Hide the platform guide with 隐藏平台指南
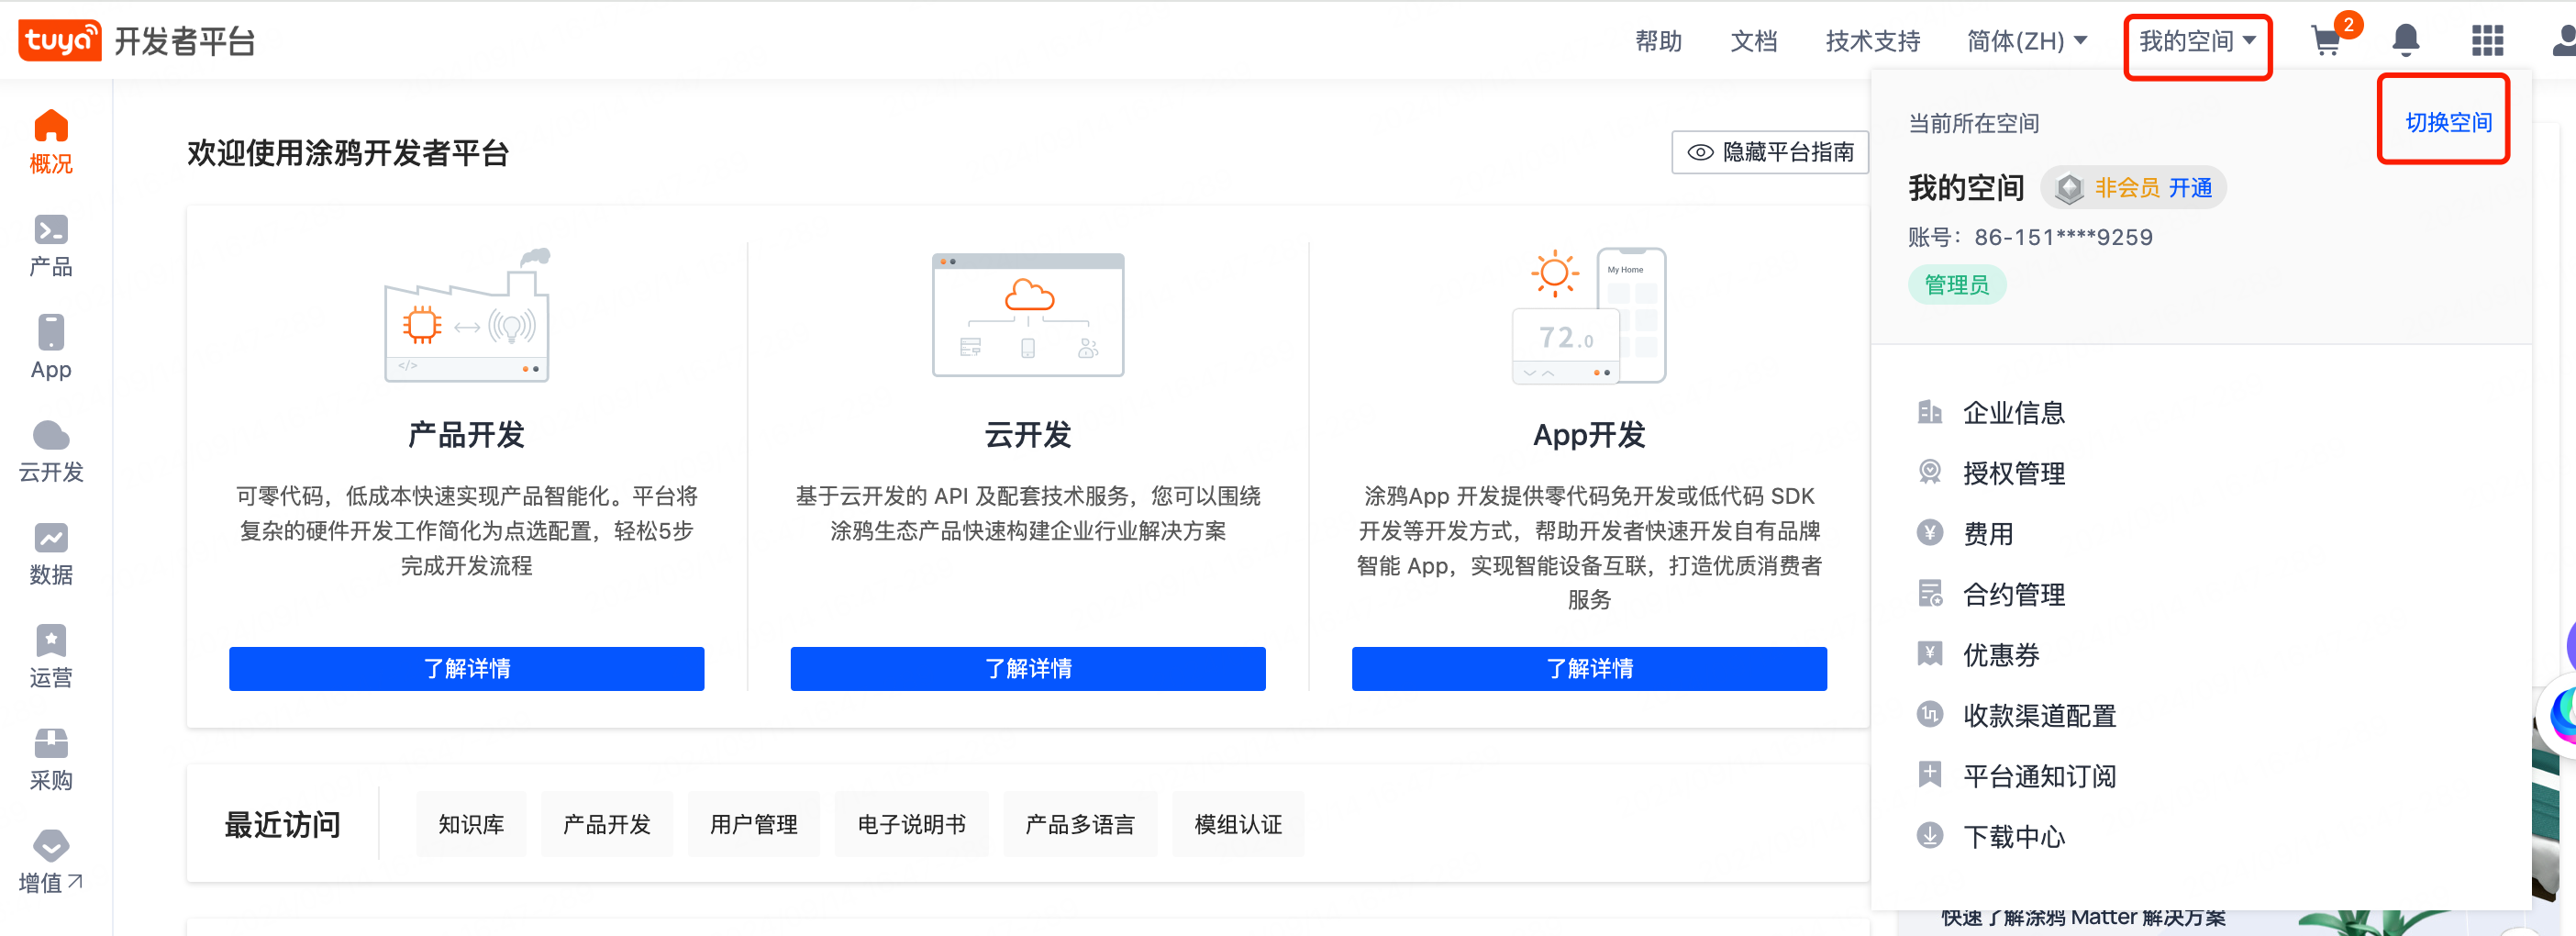The image size is (2576, 936). [1770, 152]
